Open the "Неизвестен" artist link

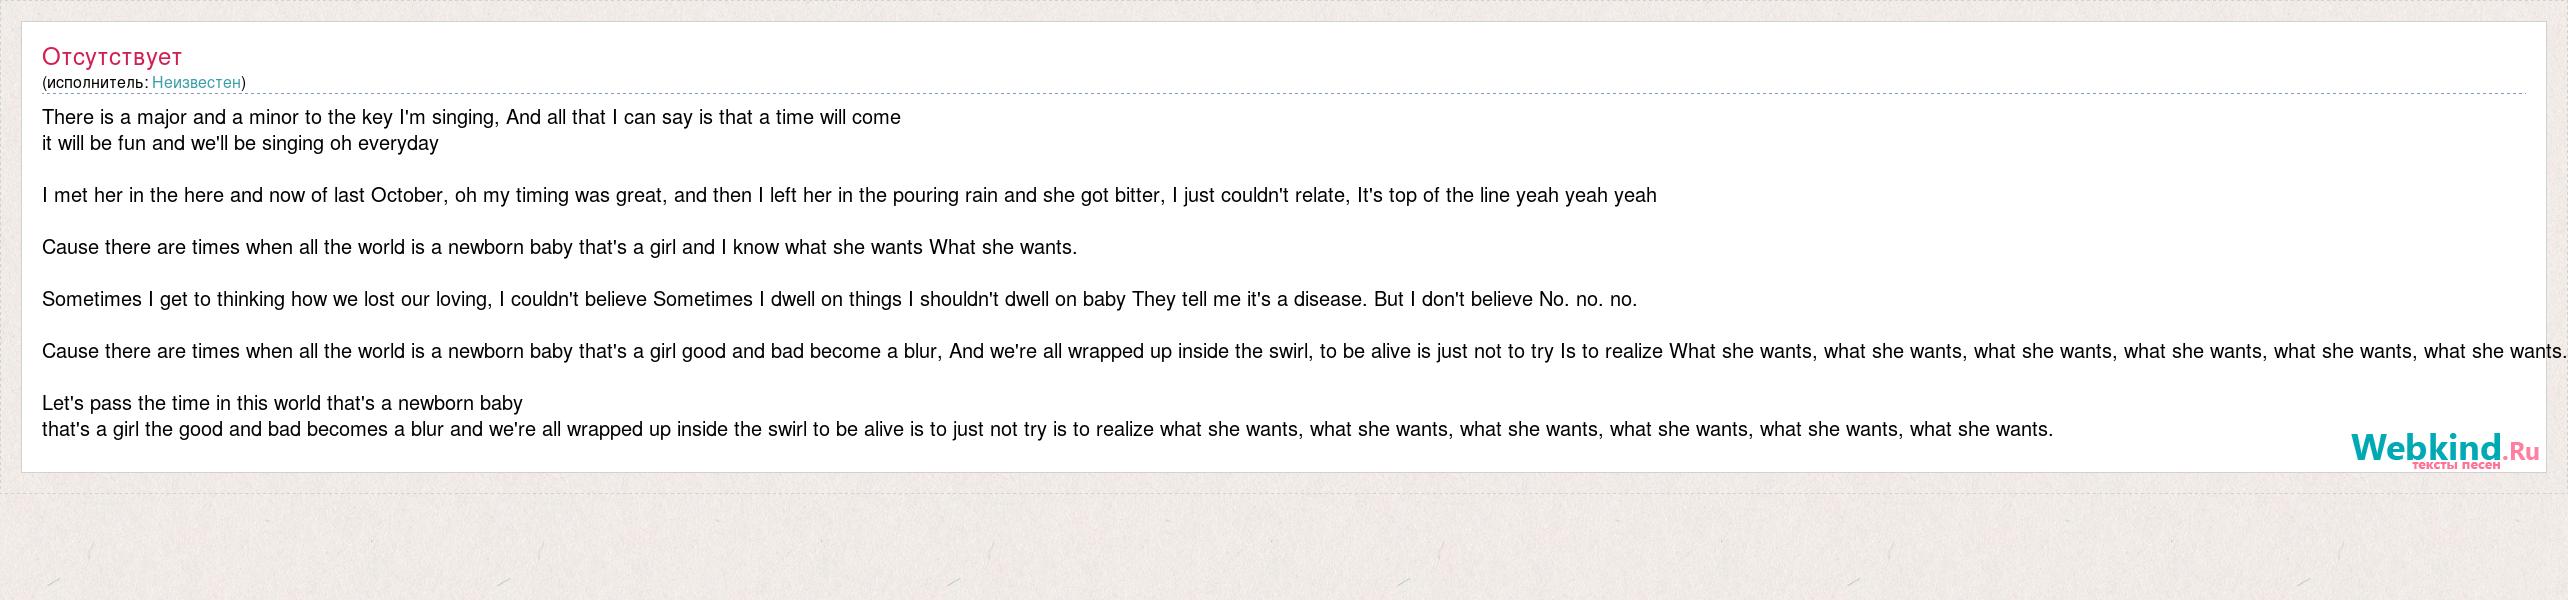(196, 82)
